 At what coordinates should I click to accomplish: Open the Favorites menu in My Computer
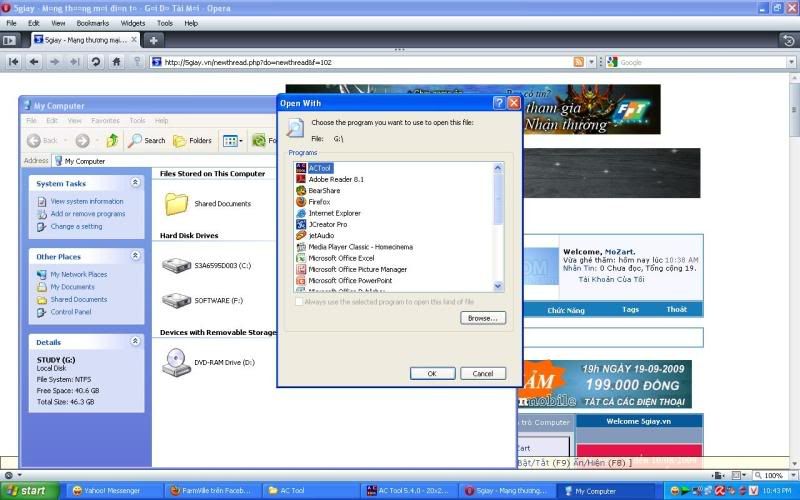coord(105,121)
